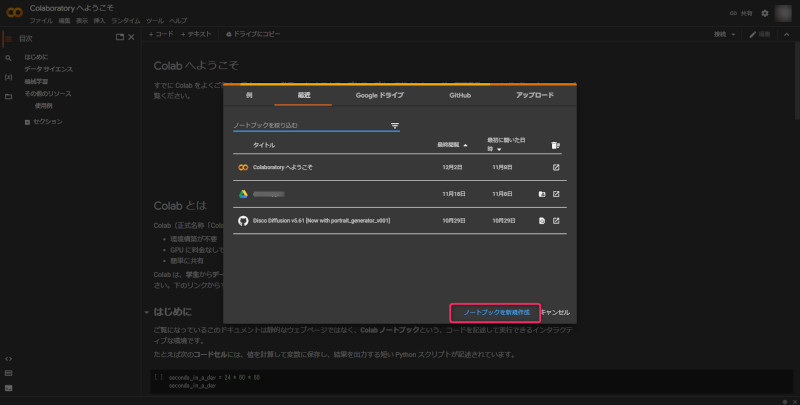Click the 12月2日 date cell
Image resolution: width=800 pixels, height=405 pixels.
(454, 167)
